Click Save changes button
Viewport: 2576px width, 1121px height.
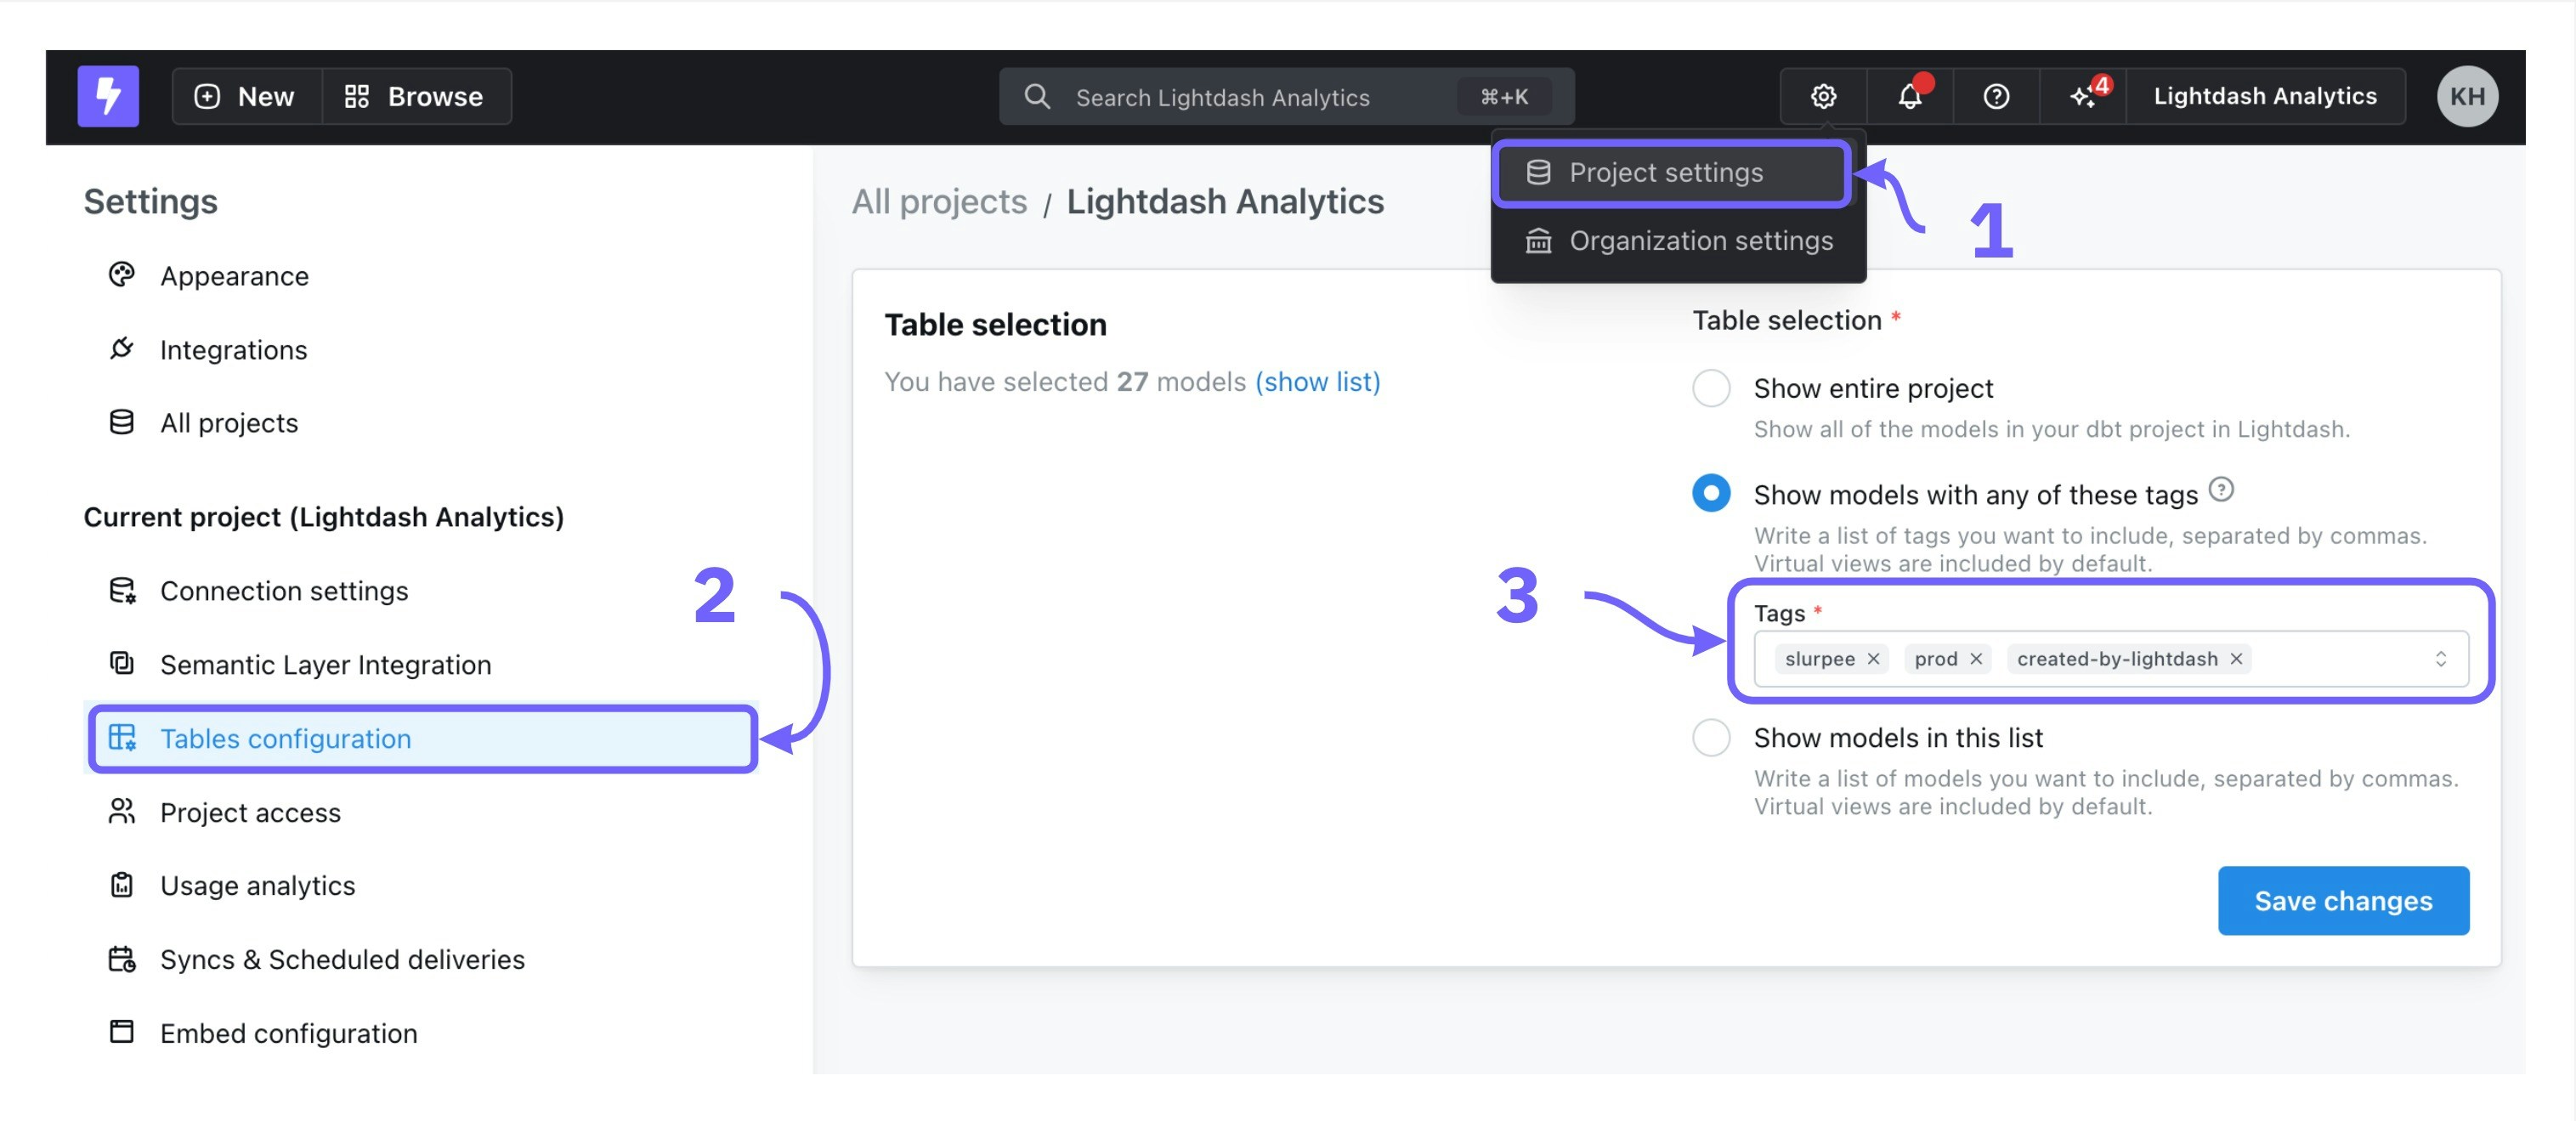click(x=2342, y=900)
